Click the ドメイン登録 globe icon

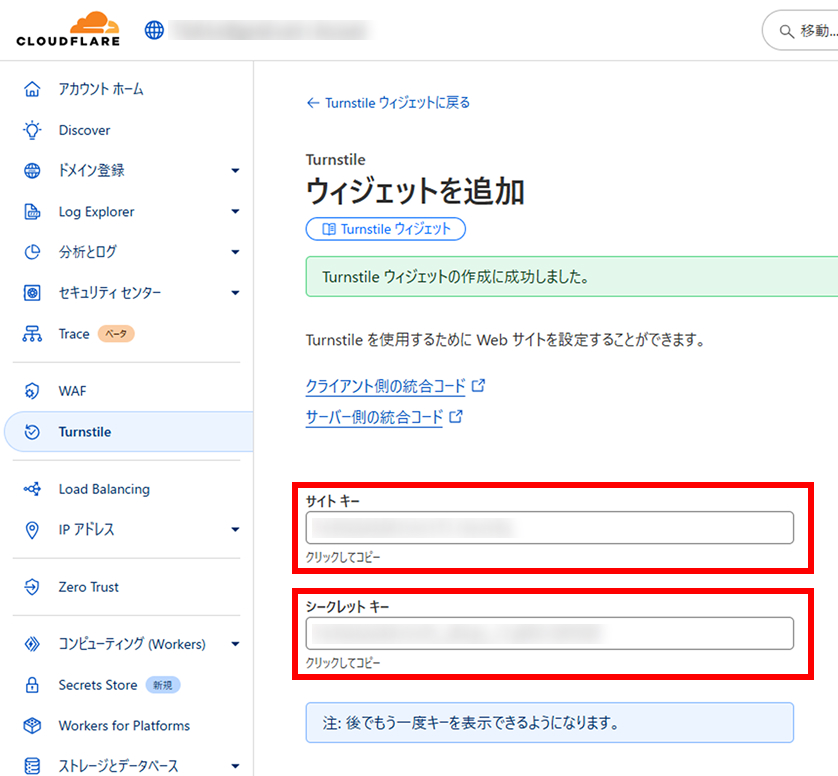[x=32, y=170]
